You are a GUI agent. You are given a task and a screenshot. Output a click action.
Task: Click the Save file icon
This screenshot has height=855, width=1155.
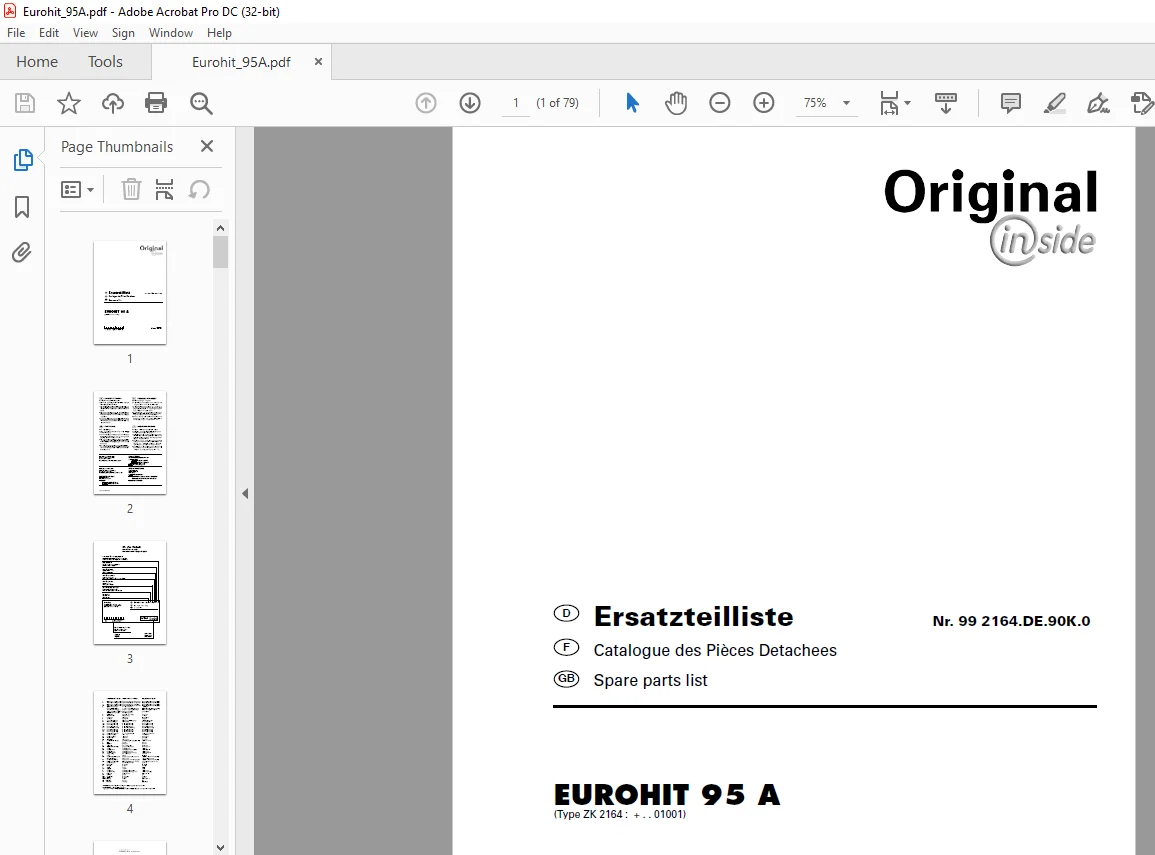click(x=25, y=103)
